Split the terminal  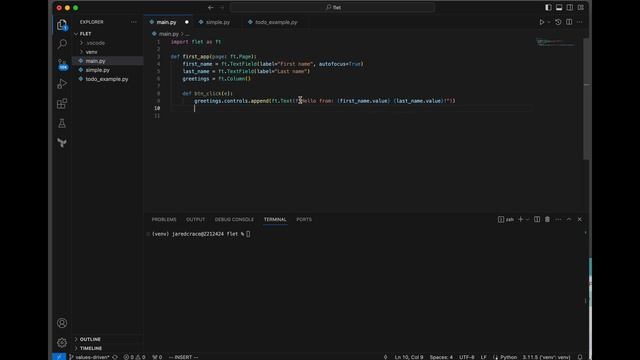tap(537, 220)
